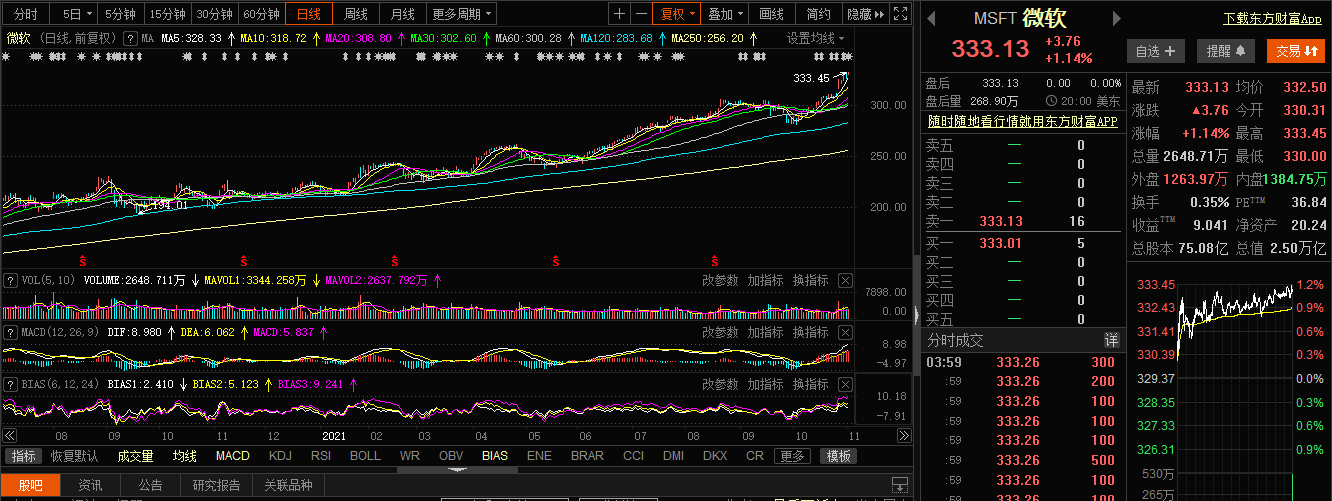Set an alert with 提醒 bell button
Image resolution: width=1332 pixels, height=501 pixels.
click(x=1225, y=51)
